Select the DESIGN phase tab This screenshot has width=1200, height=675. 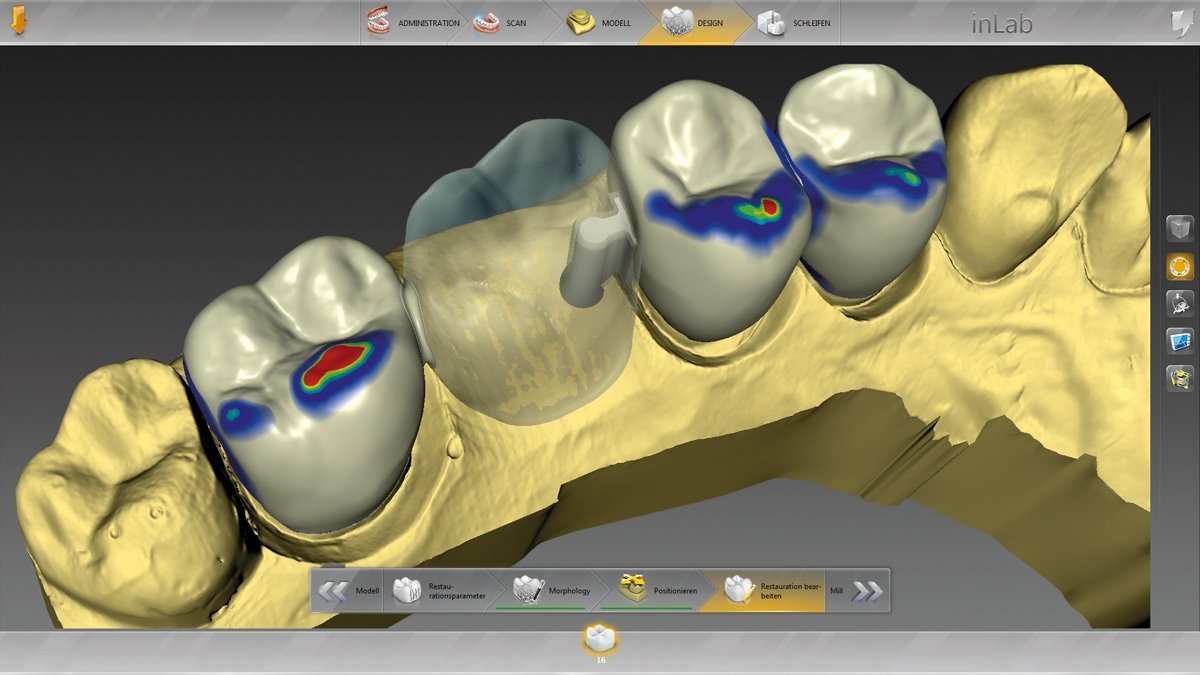pyautogui.click(x=692, y=22)
